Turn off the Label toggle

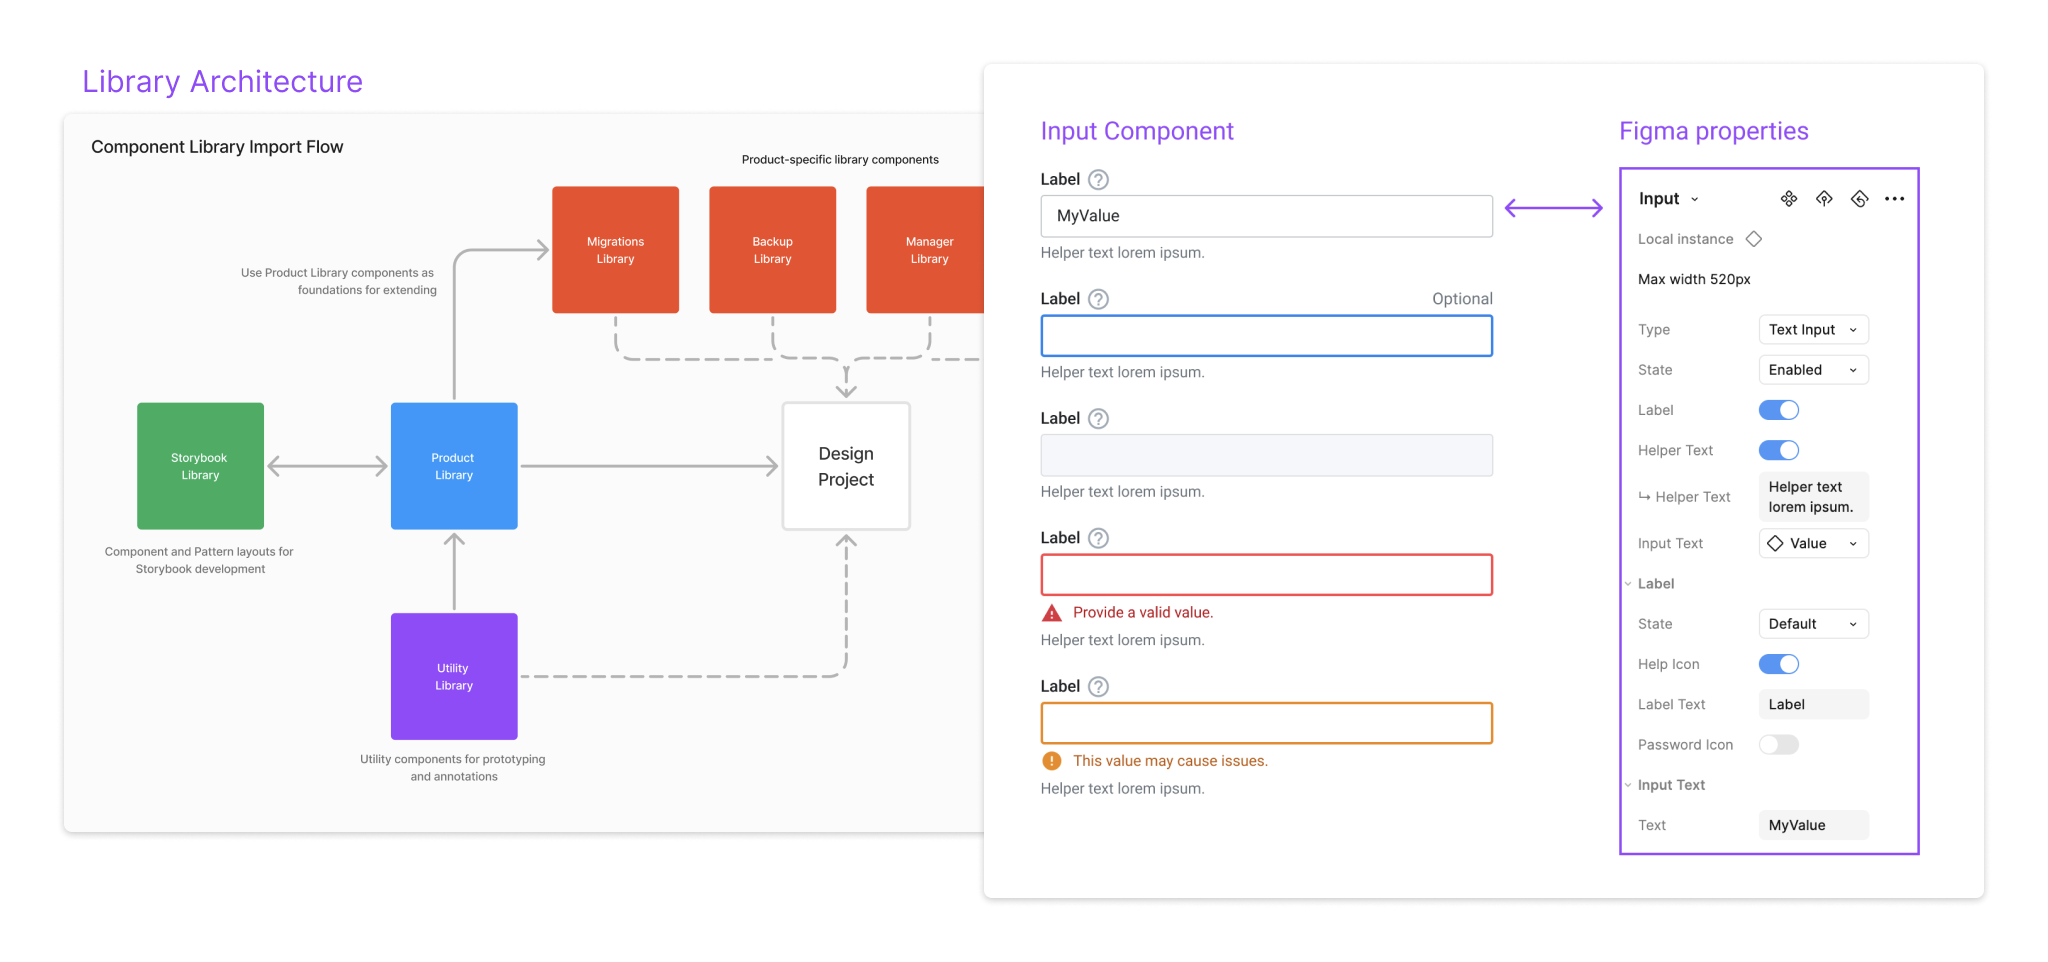tap(1778, 409)
